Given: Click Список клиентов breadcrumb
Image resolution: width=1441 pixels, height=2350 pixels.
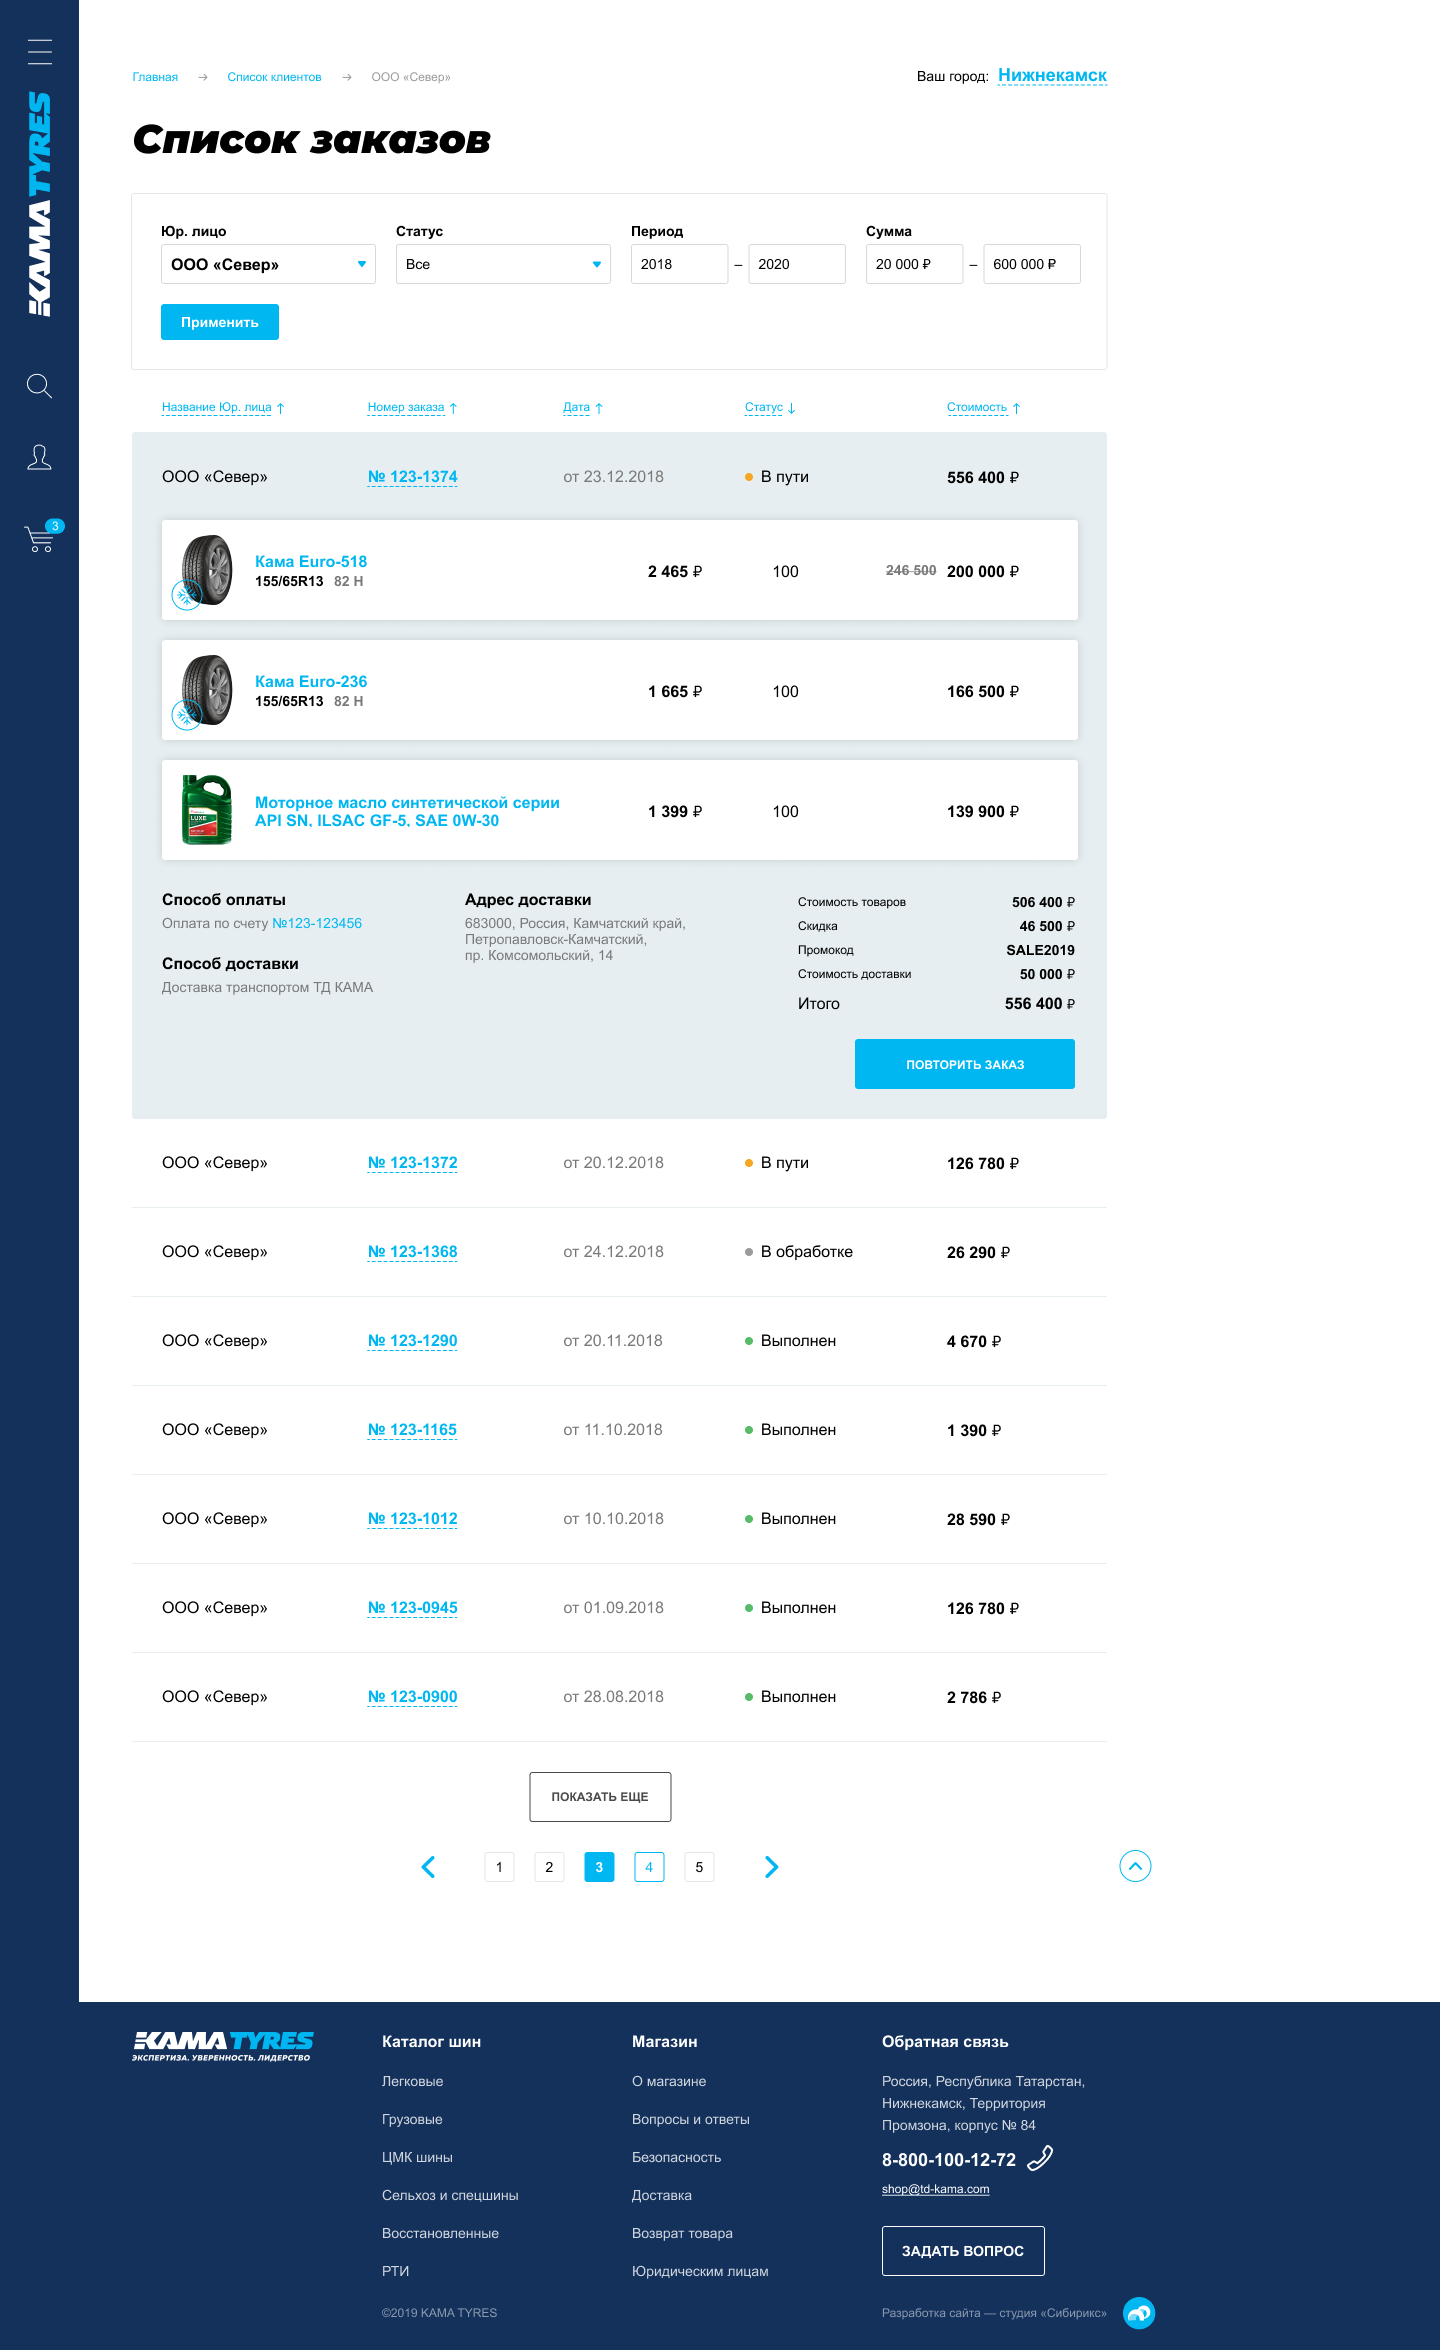Looking at the screenshot, I should tap(274, 77).
